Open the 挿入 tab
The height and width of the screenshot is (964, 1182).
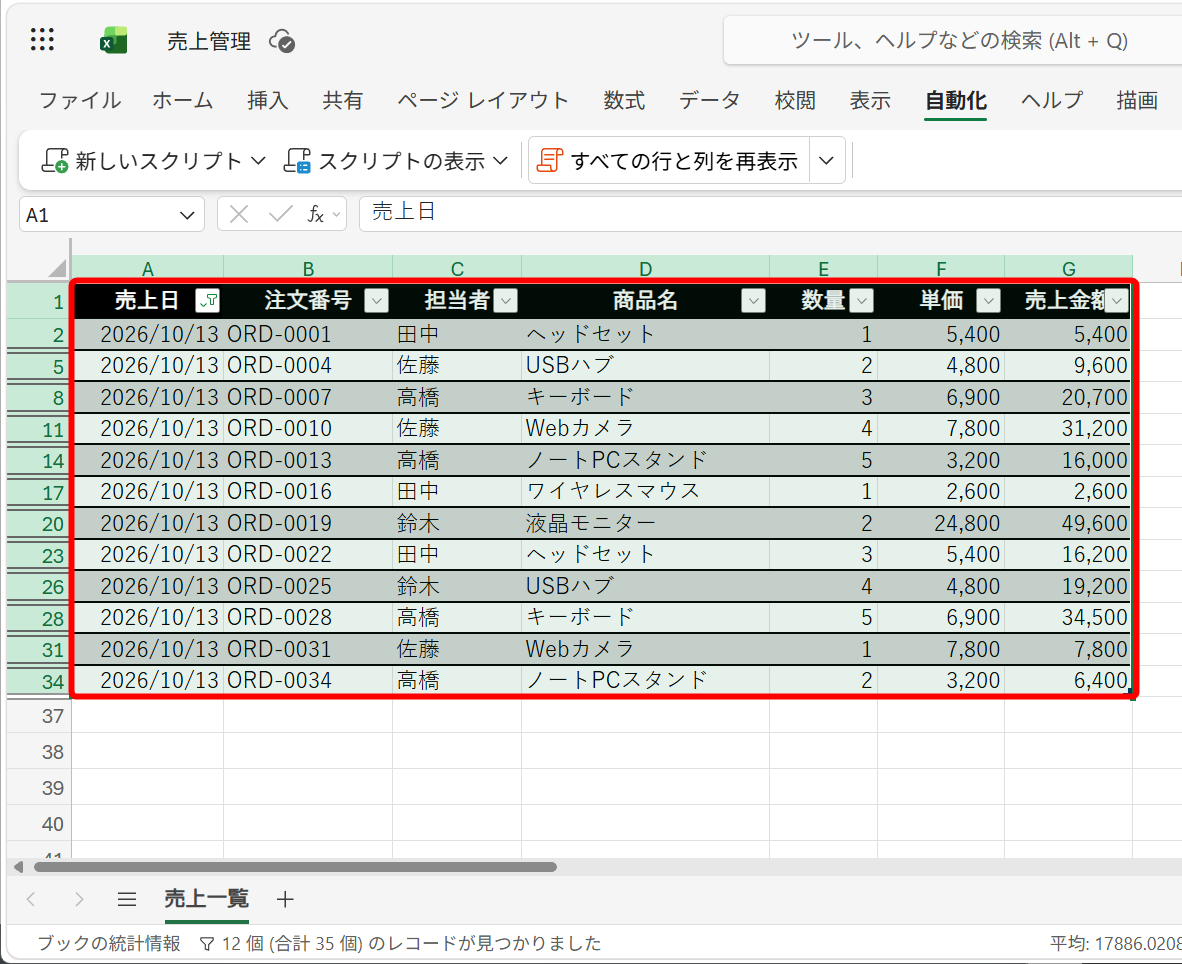pyautogui.click(x=268, y=100)
